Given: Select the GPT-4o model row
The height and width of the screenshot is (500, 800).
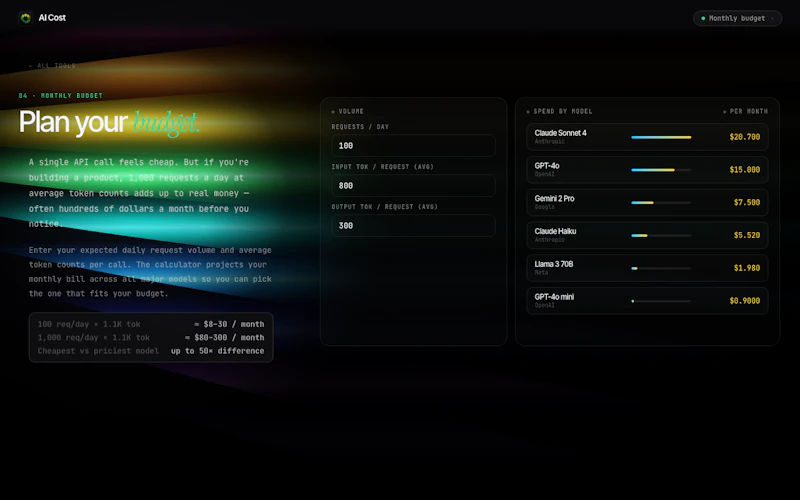Looking at the screenshot, I should pyautogui.click(x=647, y=169).
